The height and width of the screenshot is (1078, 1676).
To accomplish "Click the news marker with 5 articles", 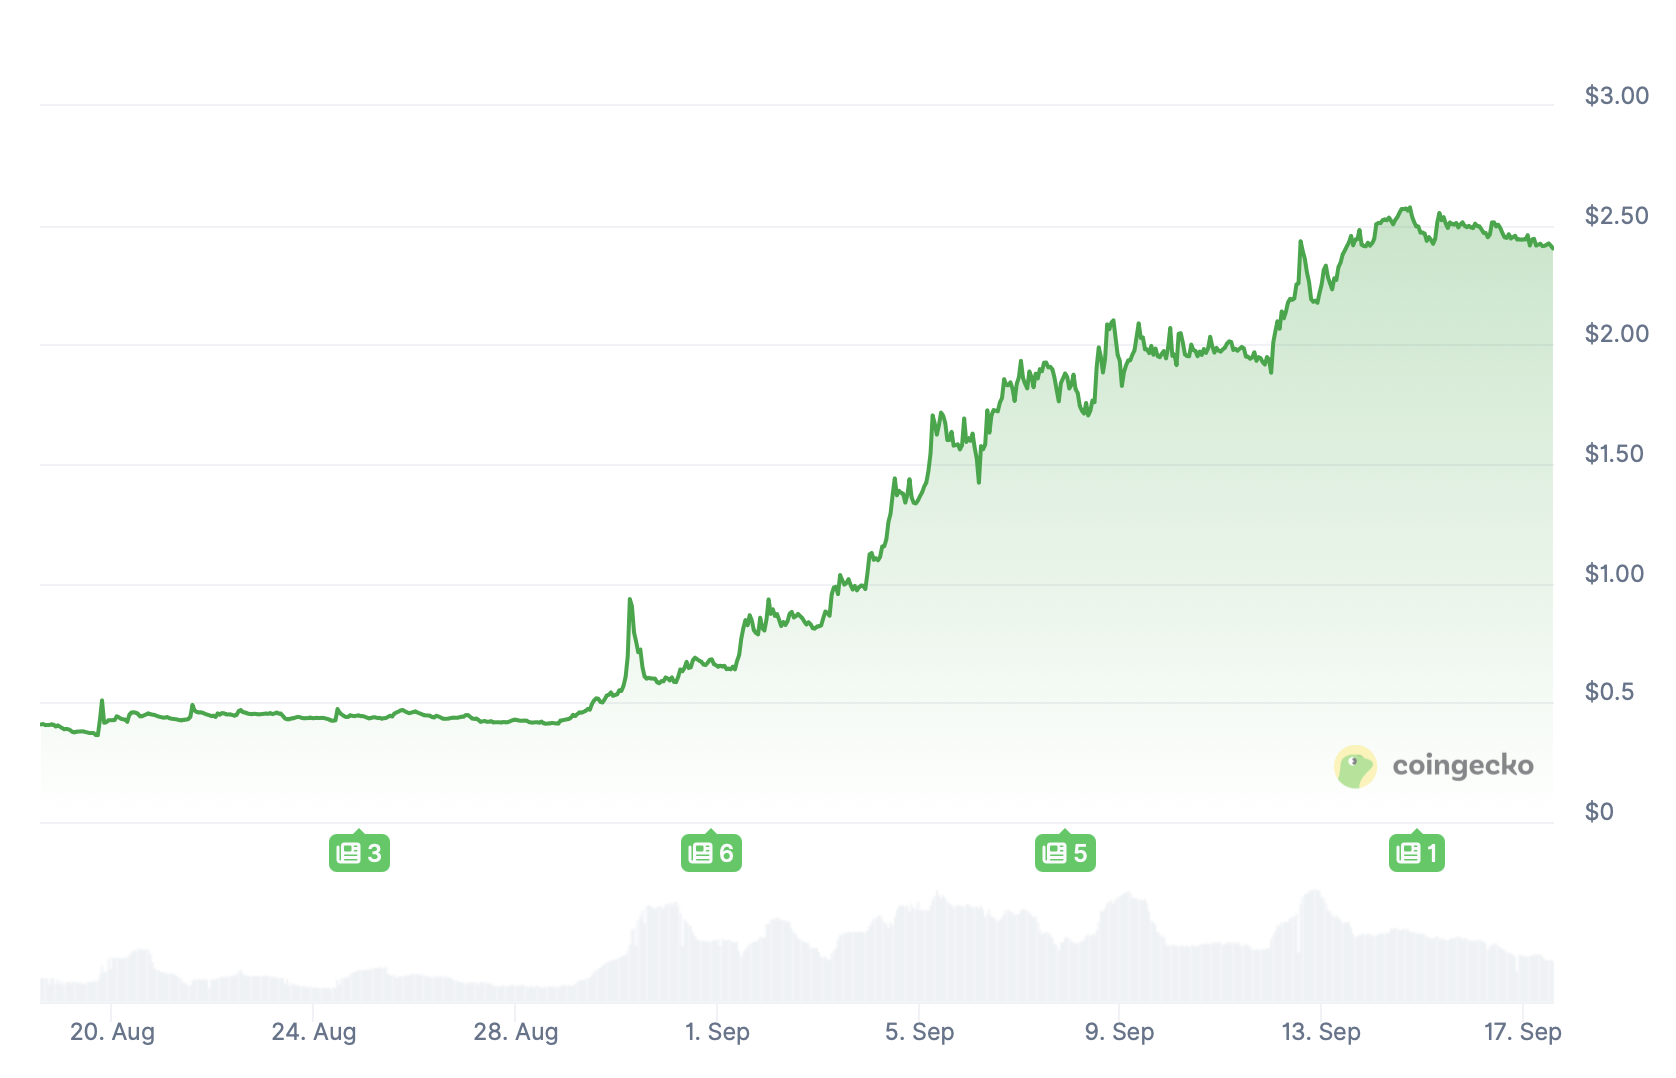I will pos(1065,853).
